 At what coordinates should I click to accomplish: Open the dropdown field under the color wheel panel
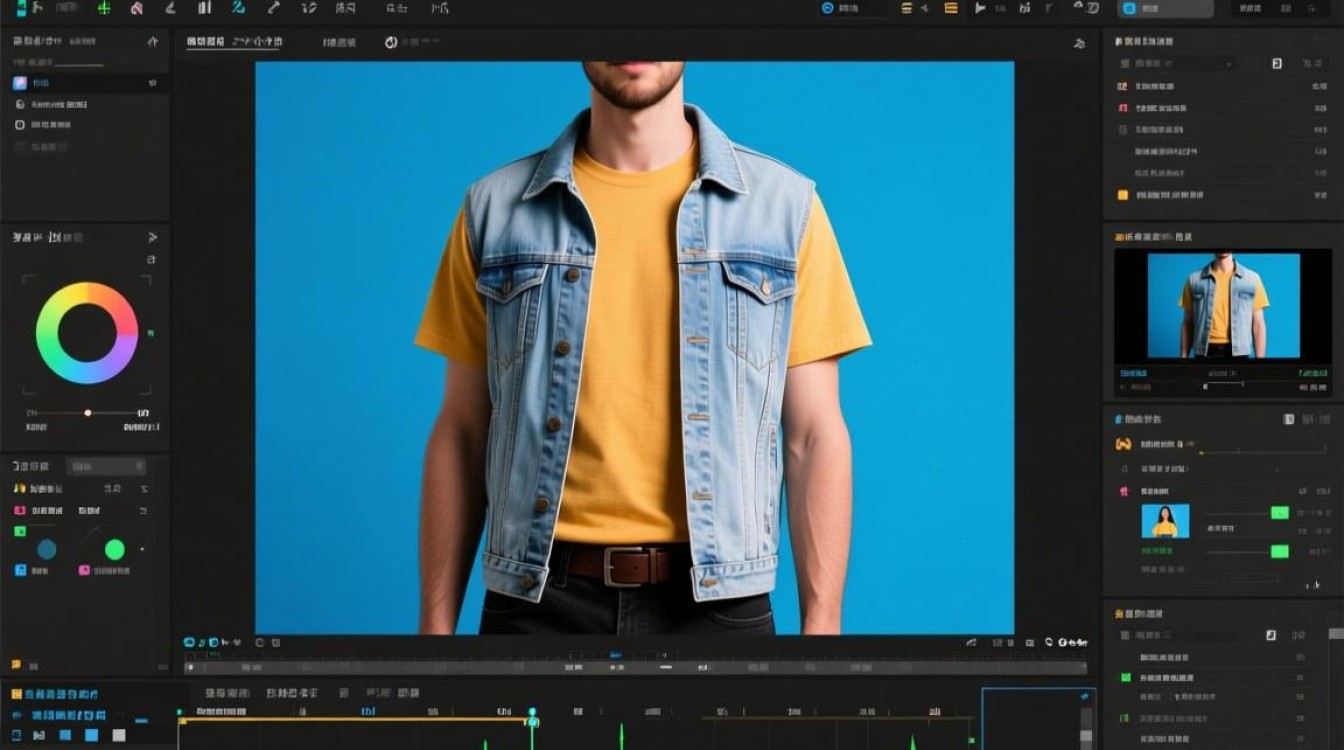[106, 466]
